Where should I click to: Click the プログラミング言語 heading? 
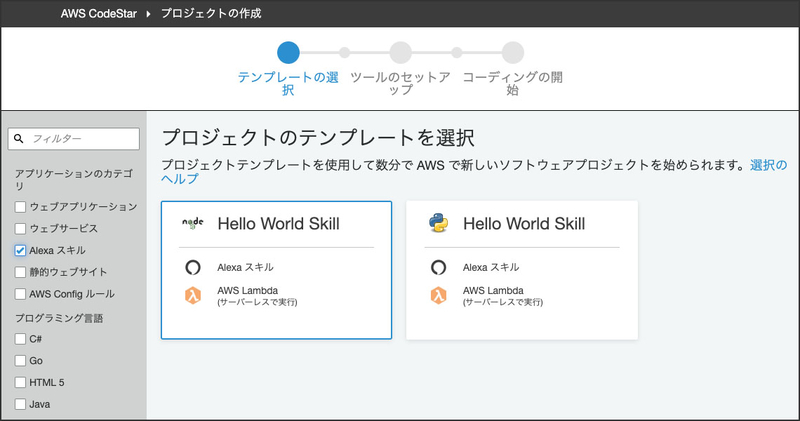click(x=59, y=318)
